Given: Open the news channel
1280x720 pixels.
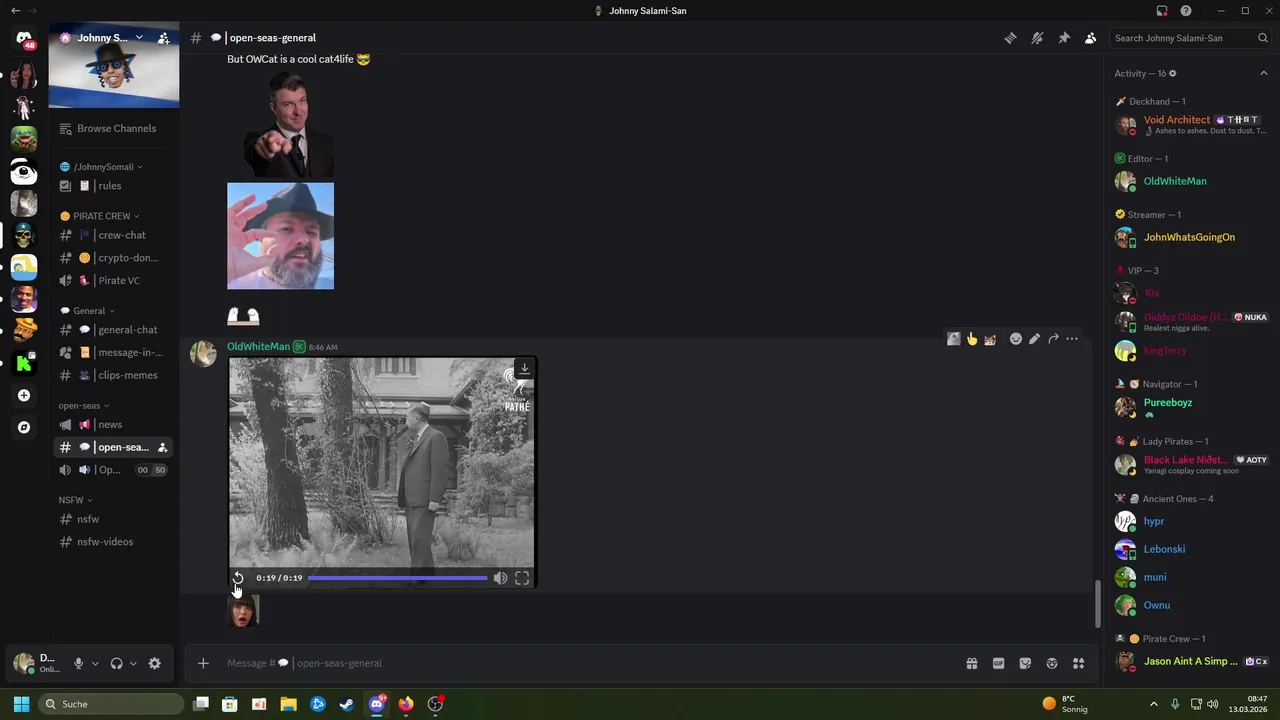Looking at the screenshot, I should [x=113, y=425].
